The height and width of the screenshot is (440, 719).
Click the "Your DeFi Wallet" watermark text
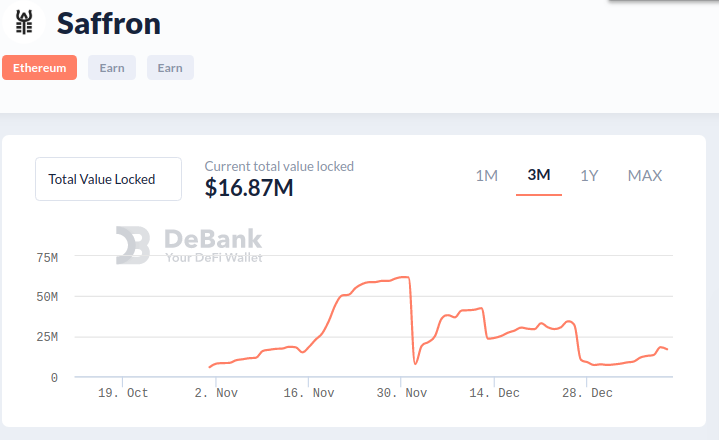(x=213, y=258)
